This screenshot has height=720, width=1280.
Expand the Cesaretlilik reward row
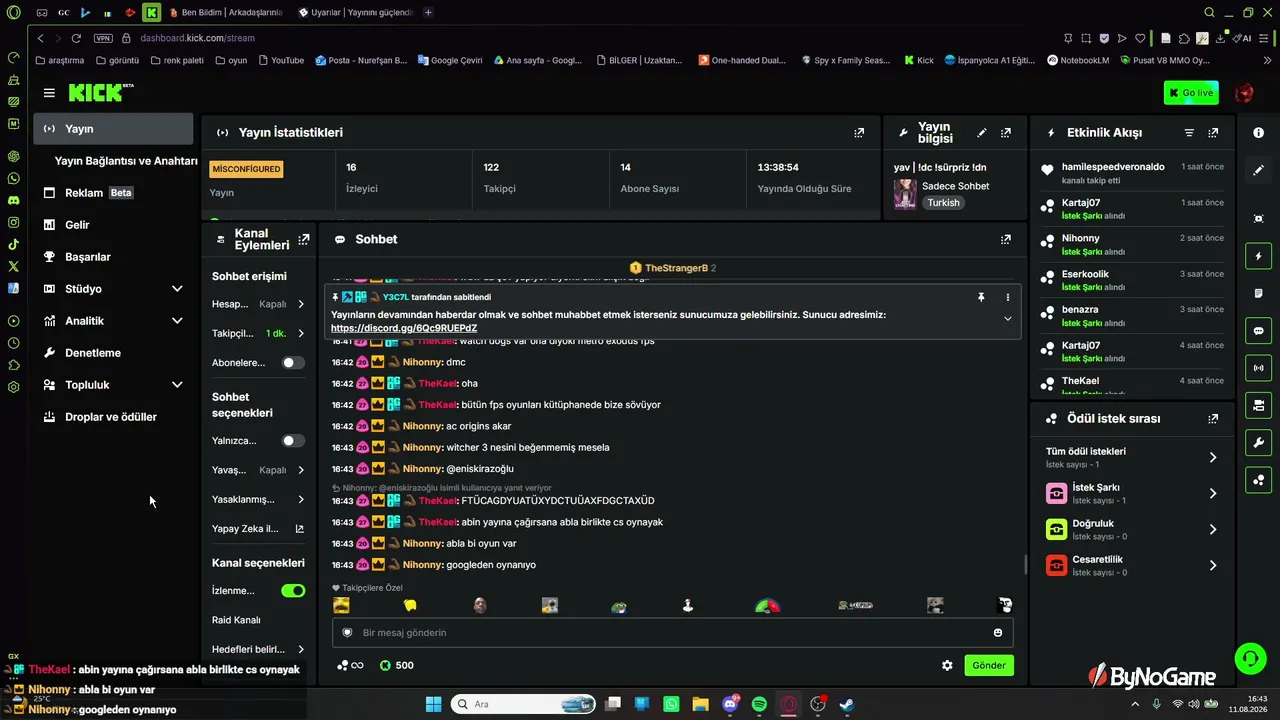coord(1131,565)
